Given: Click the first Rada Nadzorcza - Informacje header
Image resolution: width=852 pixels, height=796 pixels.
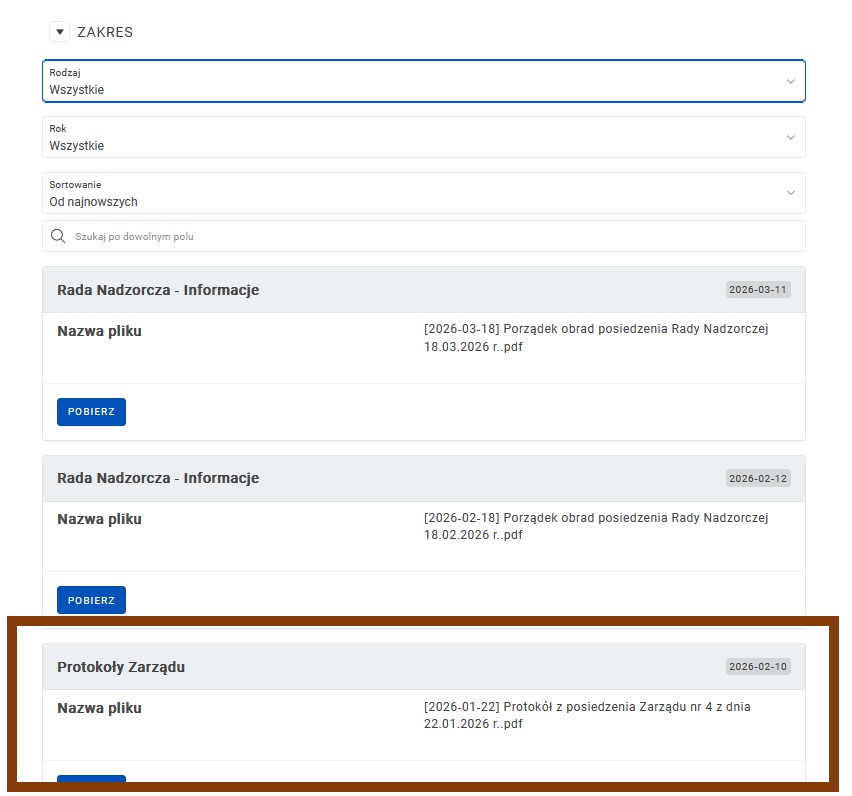Looking at the screenshot, I should (x=158, y=290).
